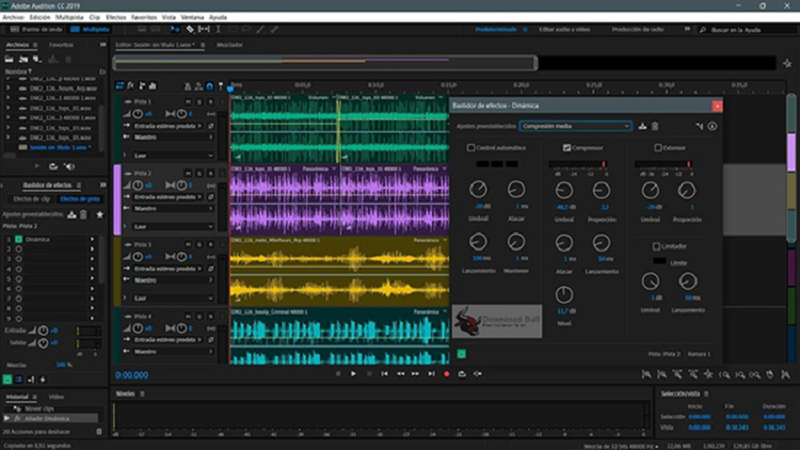Mark the preset as favorite with star icon
This screenshot has height=450, width=800.
tap(100, 214)
